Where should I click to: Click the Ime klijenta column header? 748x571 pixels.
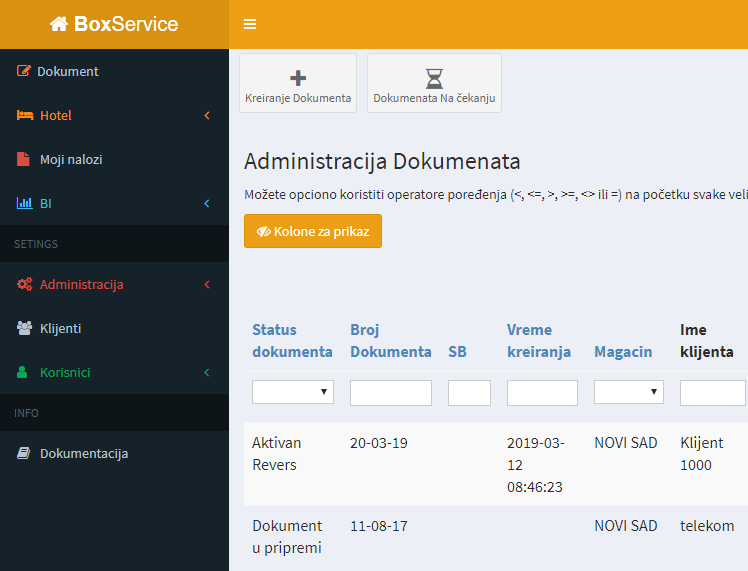coord(706,341)
